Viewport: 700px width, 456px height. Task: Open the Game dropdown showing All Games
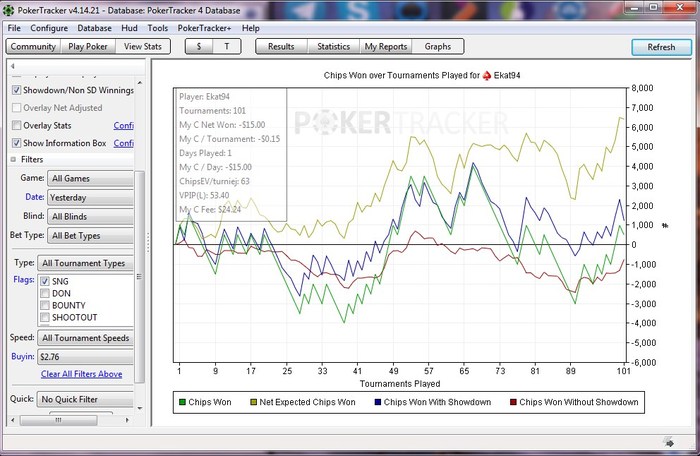click(90, 179)
